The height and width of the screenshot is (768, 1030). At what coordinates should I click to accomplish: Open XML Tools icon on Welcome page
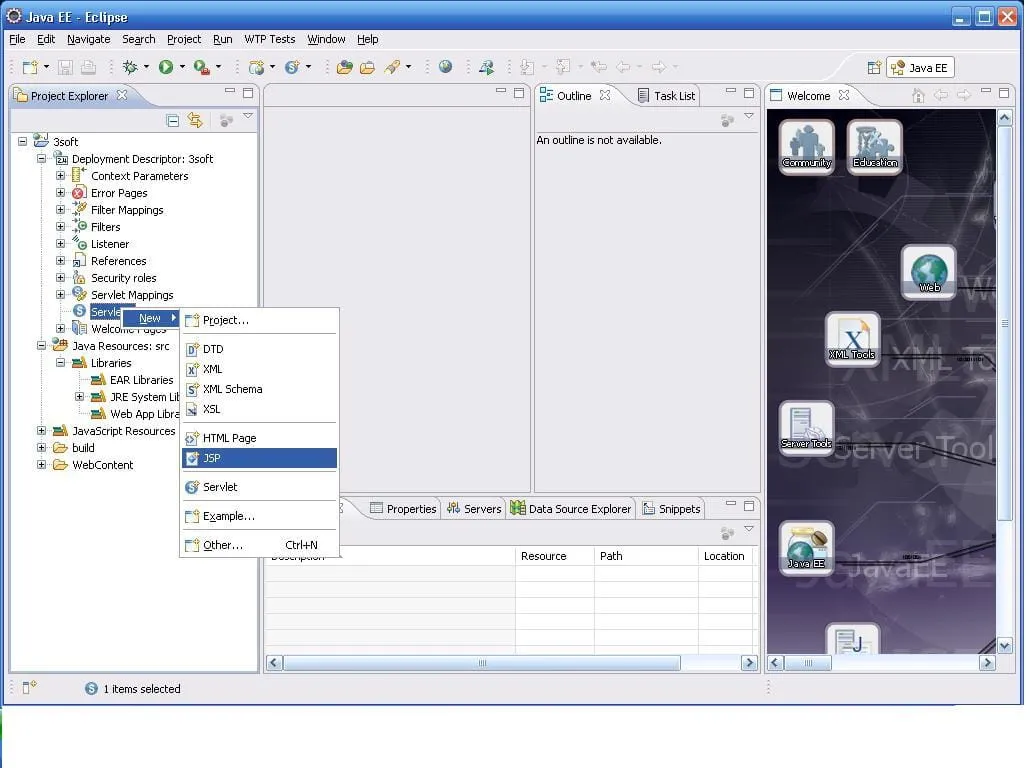coord(852,338)
